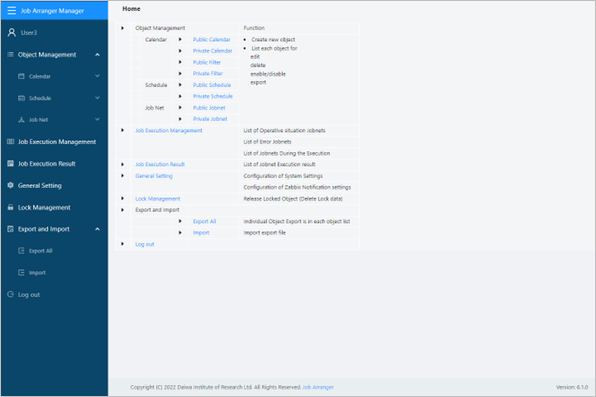Follow the Lock Management table link
Screen dimensions: 596x397
pos(158,198)
